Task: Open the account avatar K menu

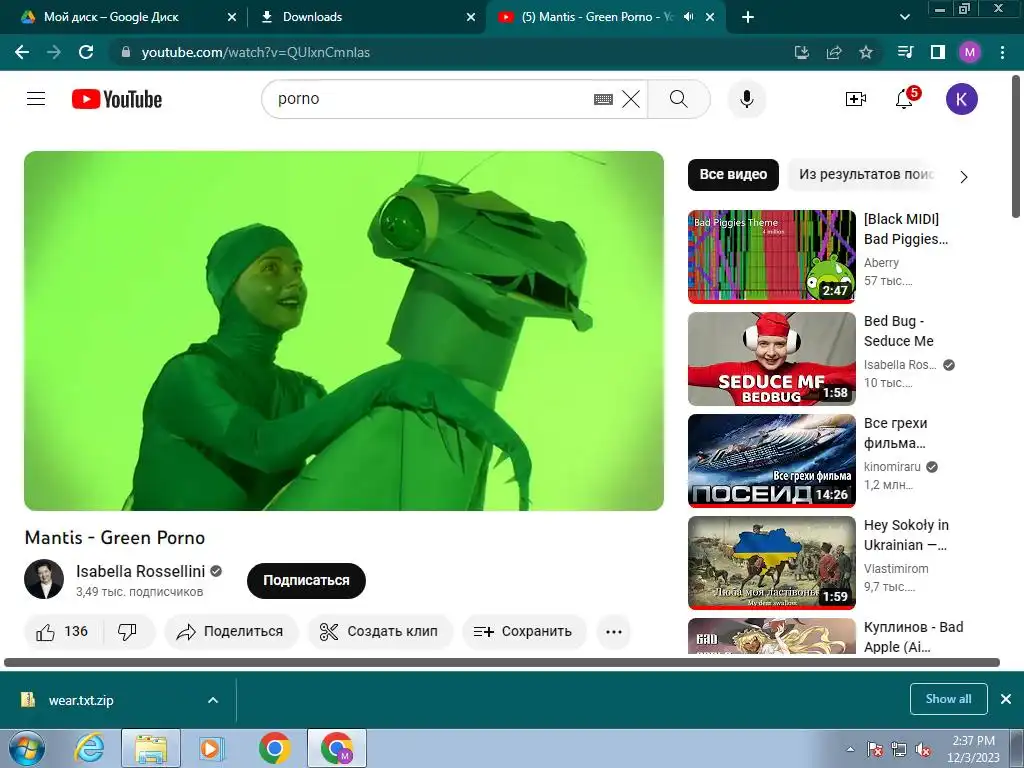Action: click(x=961, y=99)
